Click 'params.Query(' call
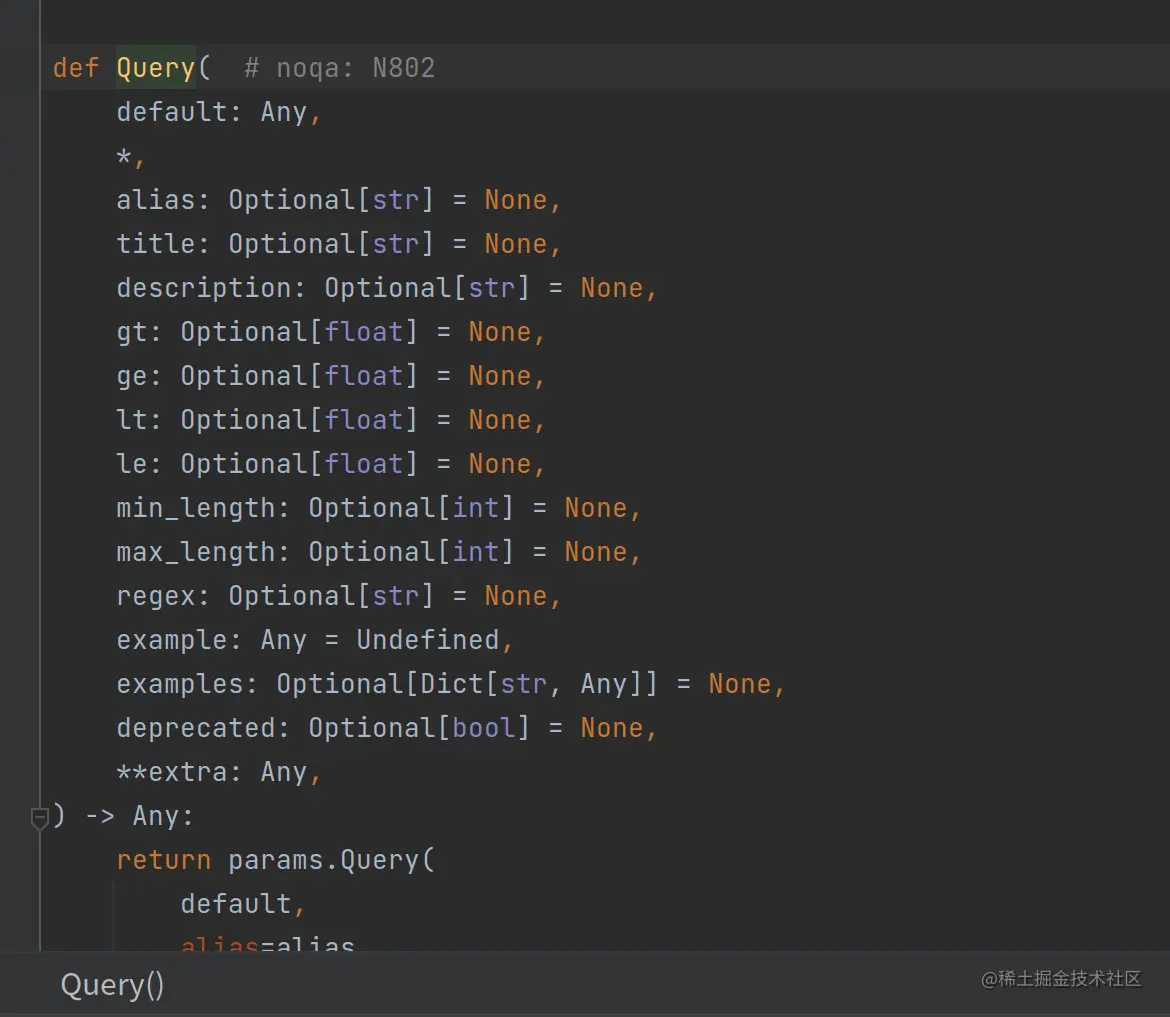 click(331, 860)
